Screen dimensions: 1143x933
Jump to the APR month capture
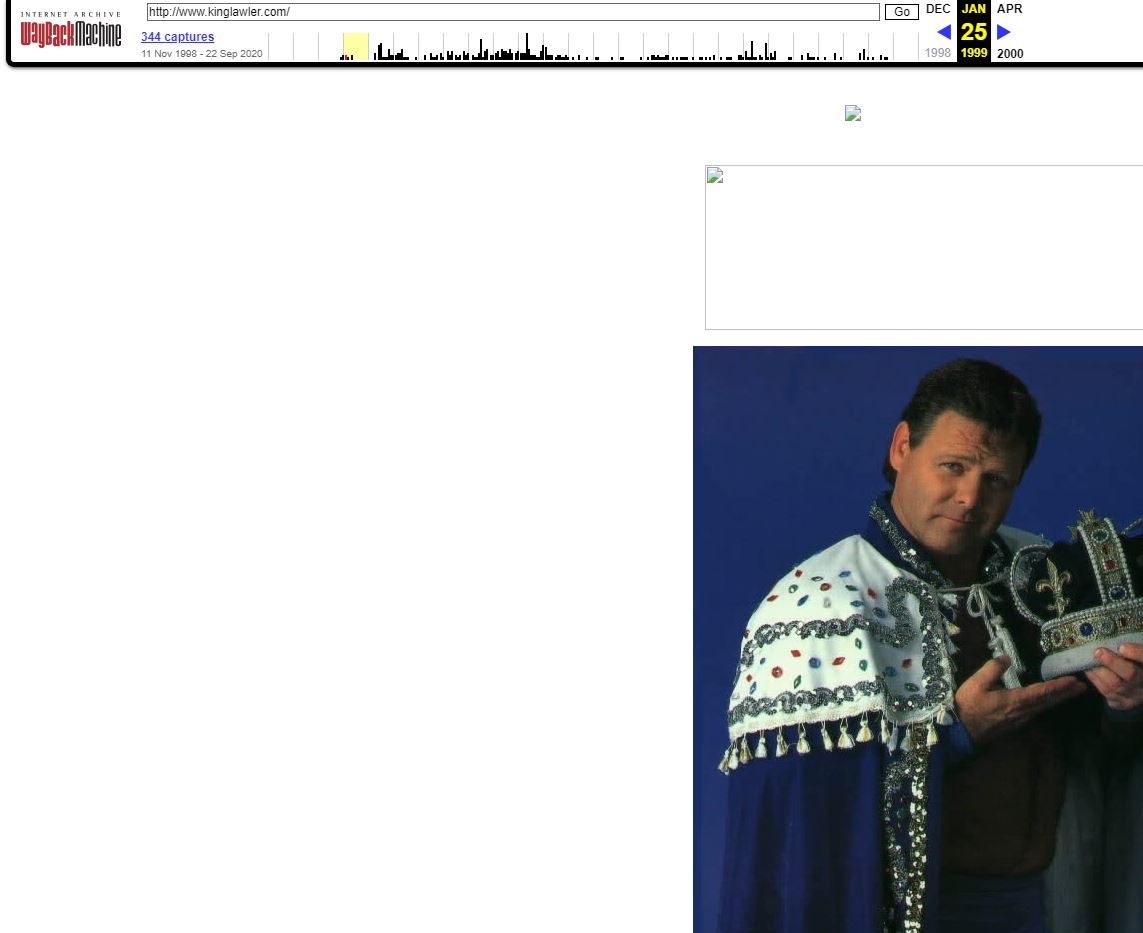(1009, 9)
